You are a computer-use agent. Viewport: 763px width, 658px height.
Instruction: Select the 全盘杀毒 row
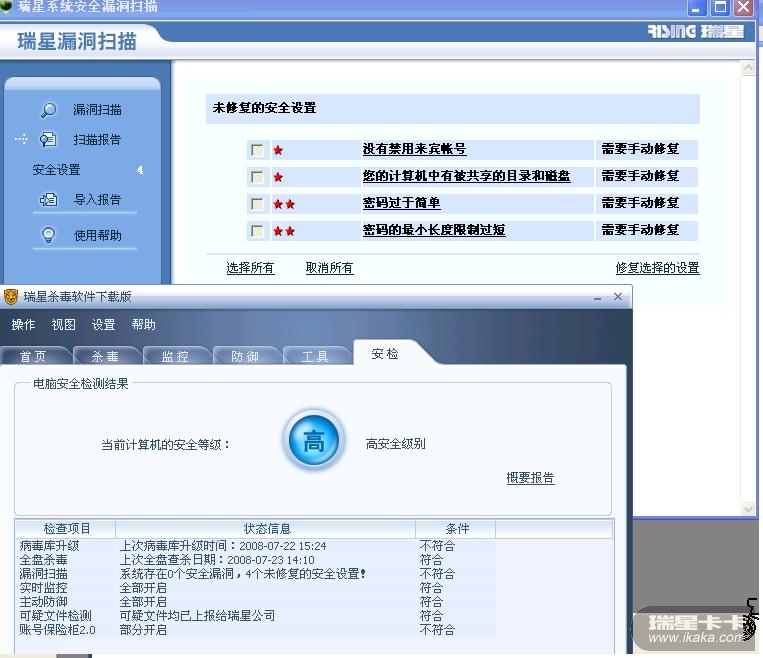(257, 560)
